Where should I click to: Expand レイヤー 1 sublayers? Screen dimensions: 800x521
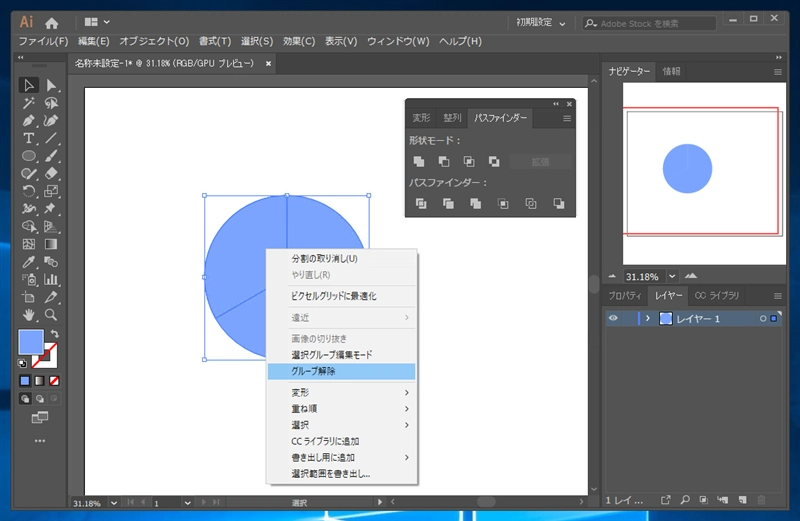click(647, 318)
